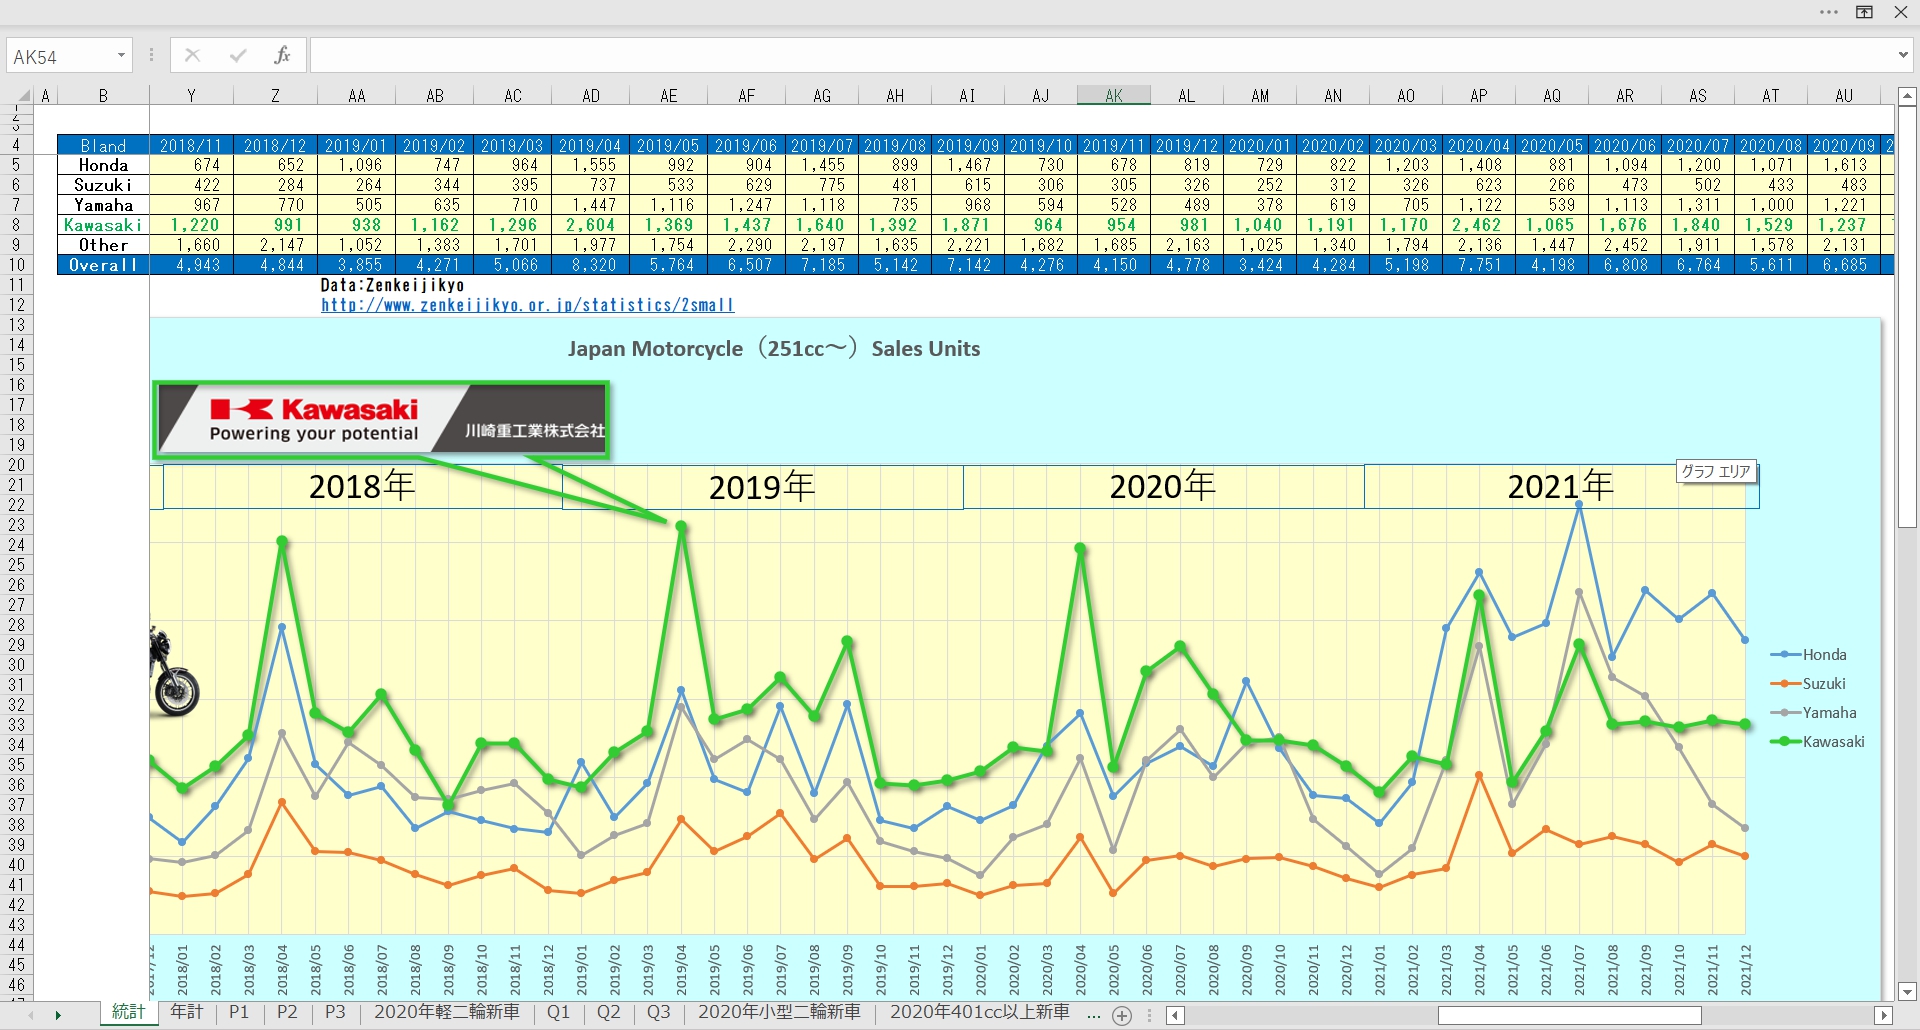Click the Select All corner triangle
The image size is (1920, 1030).
pos(24,96)
